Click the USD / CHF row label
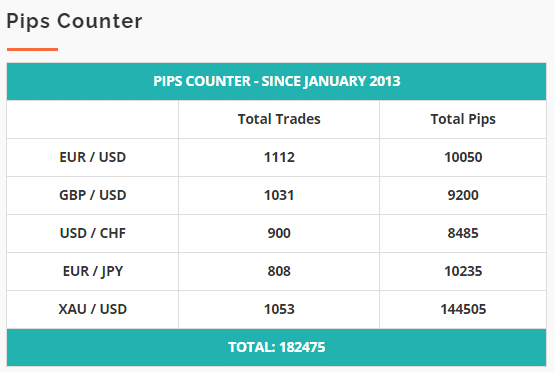This screenshot has height=372, width=555. point(92,233)
